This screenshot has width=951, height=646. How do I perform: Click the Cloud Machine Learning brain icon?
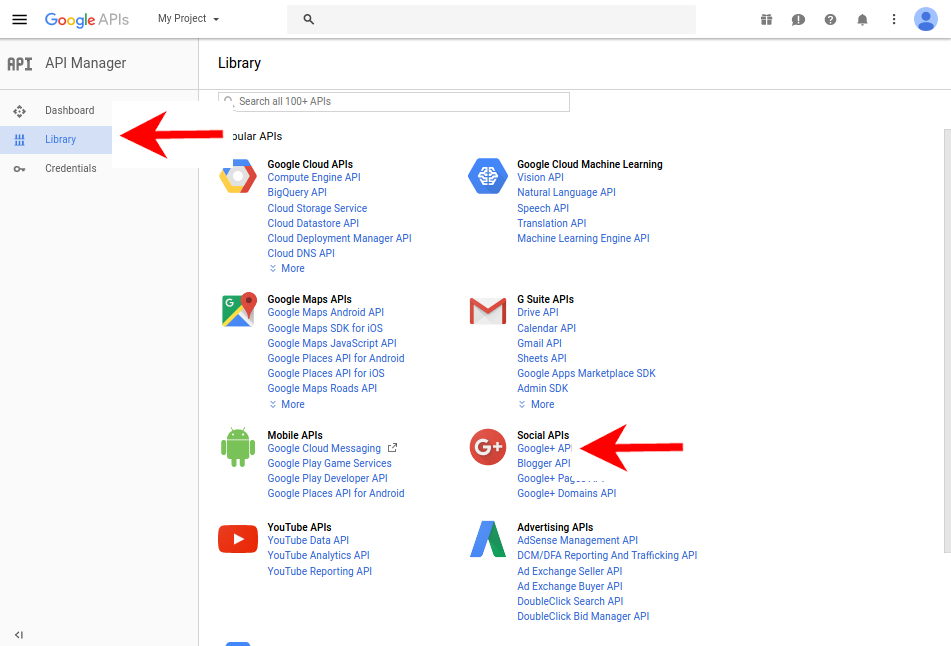point(488,176)
